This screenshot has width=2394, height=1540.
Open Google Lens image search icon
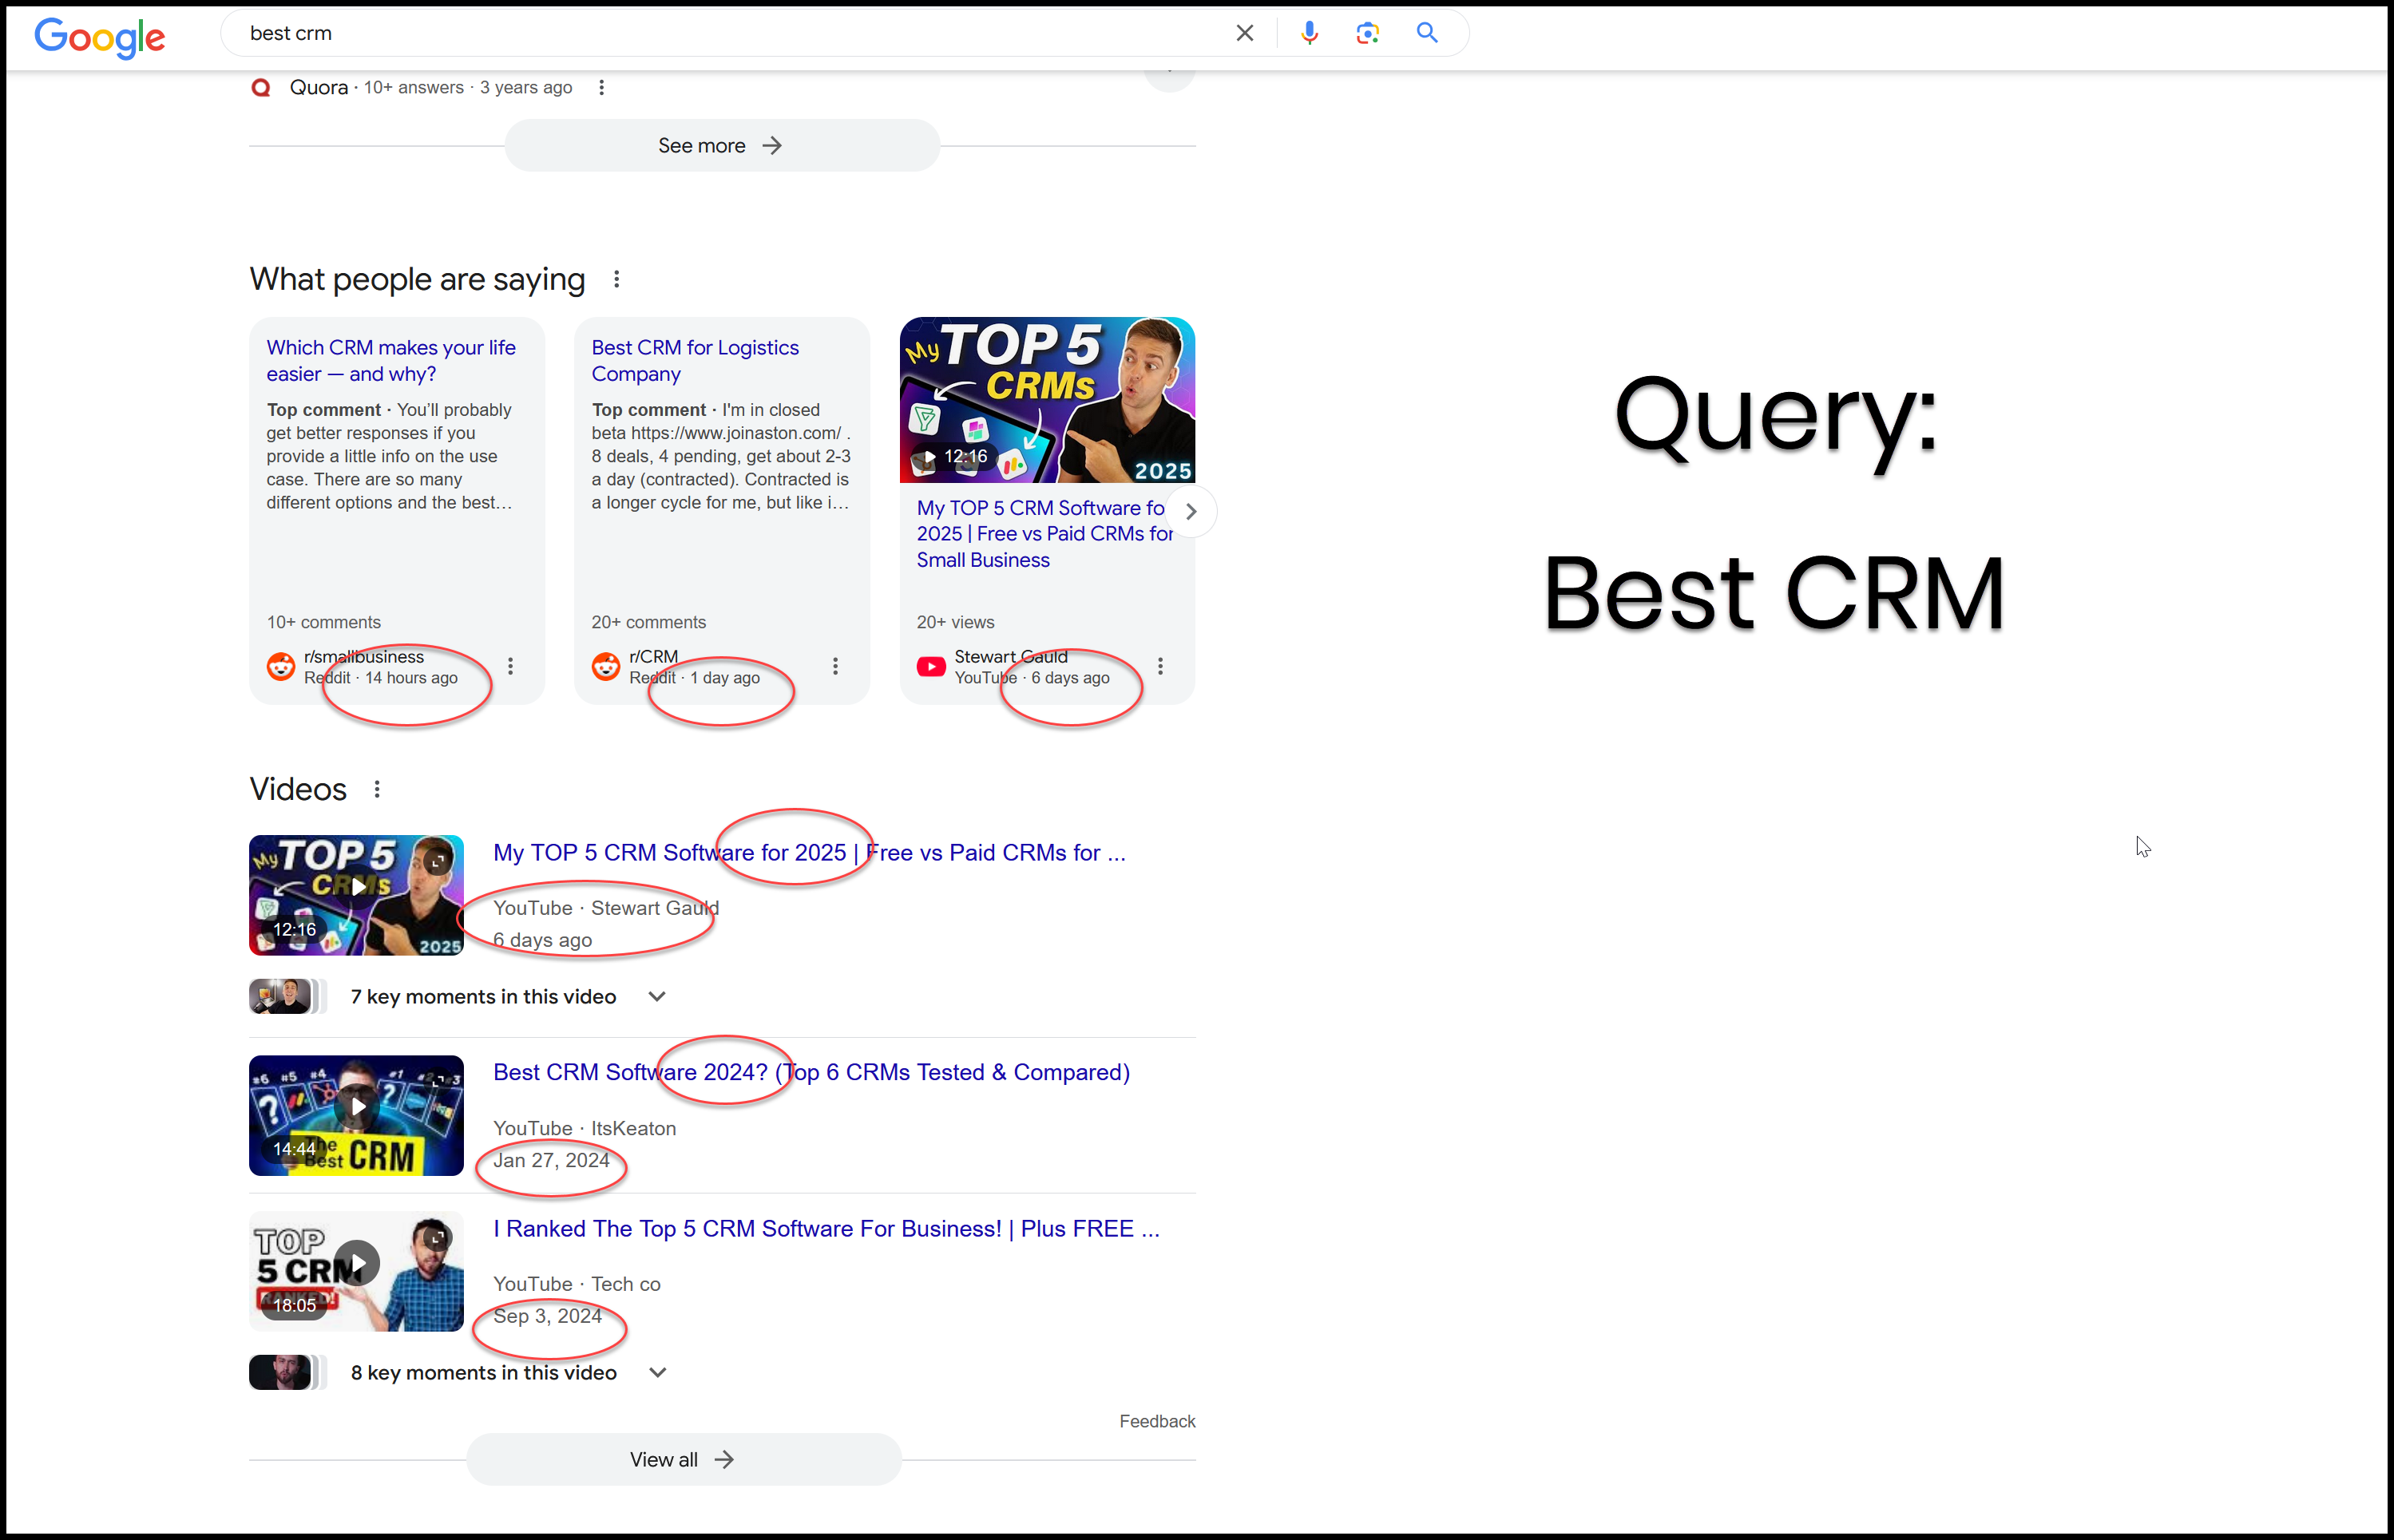[1367, 33]
